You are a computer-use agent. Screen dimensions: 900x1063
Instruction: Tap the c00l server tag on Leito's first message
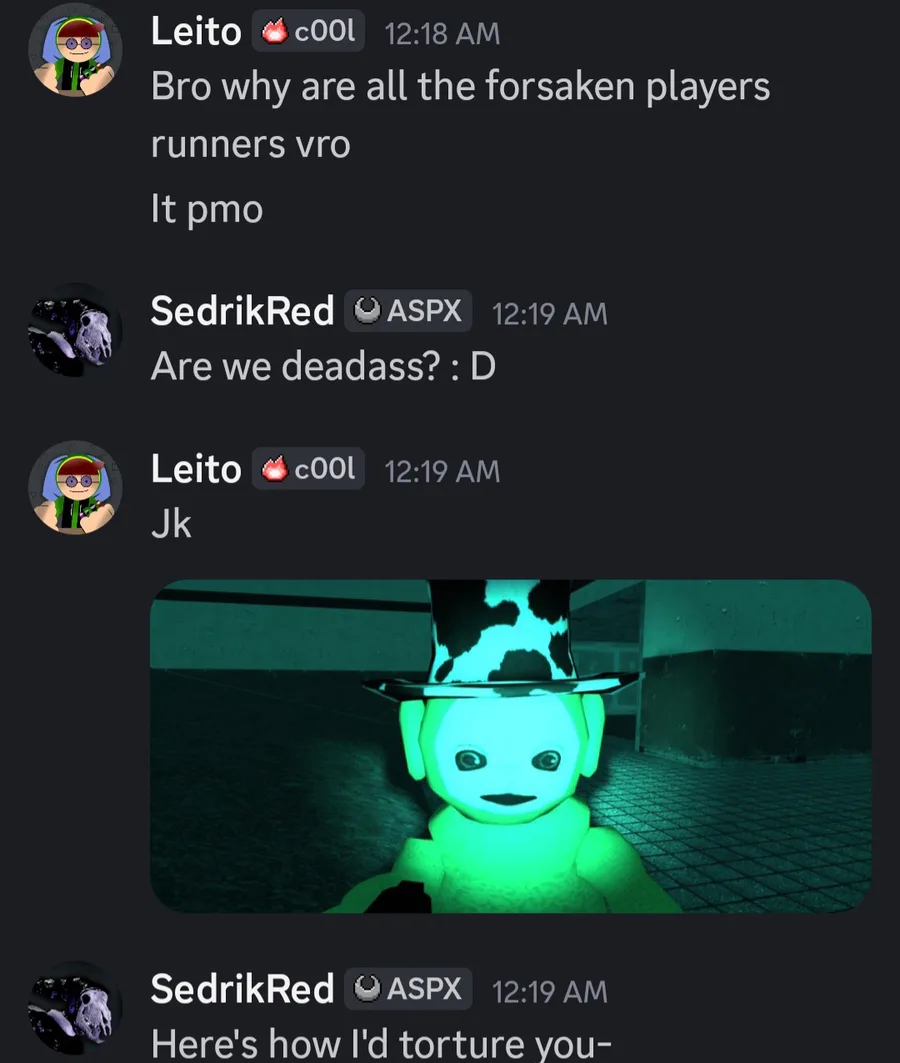click(x=308, y=31)
